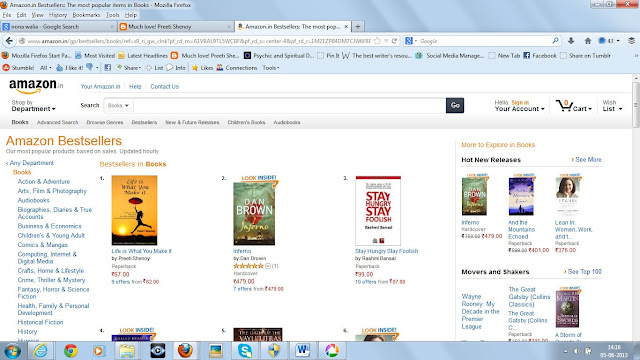Open the Life is What You Make it cover
Viewport: 640px width, 360px height.
point(134,210)
